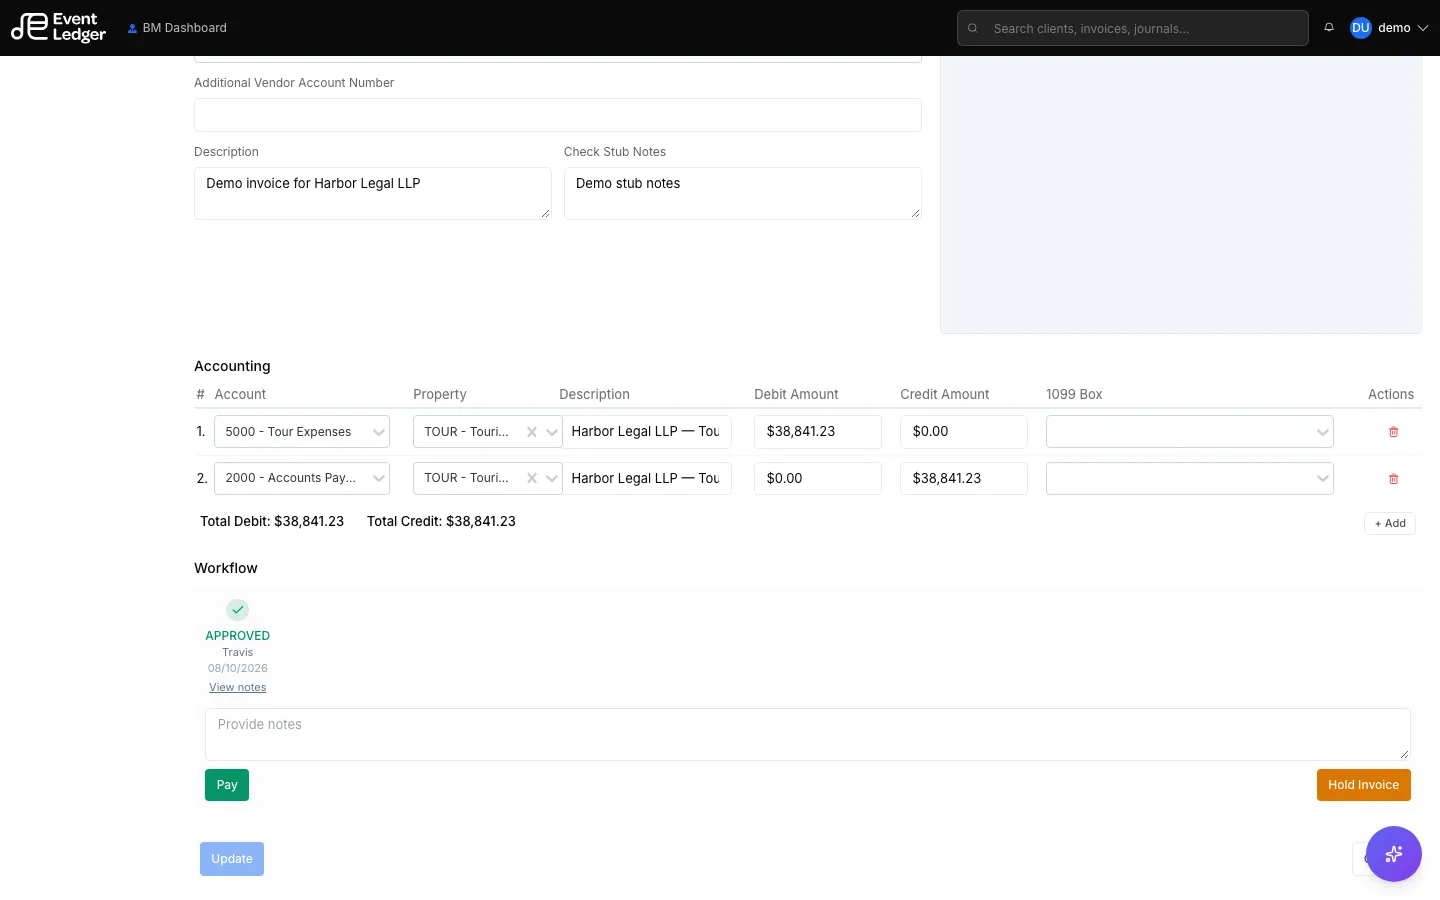1440x900 pixels.
Task: Edit the row 1 line description field
Action: (x=646, y=432)
